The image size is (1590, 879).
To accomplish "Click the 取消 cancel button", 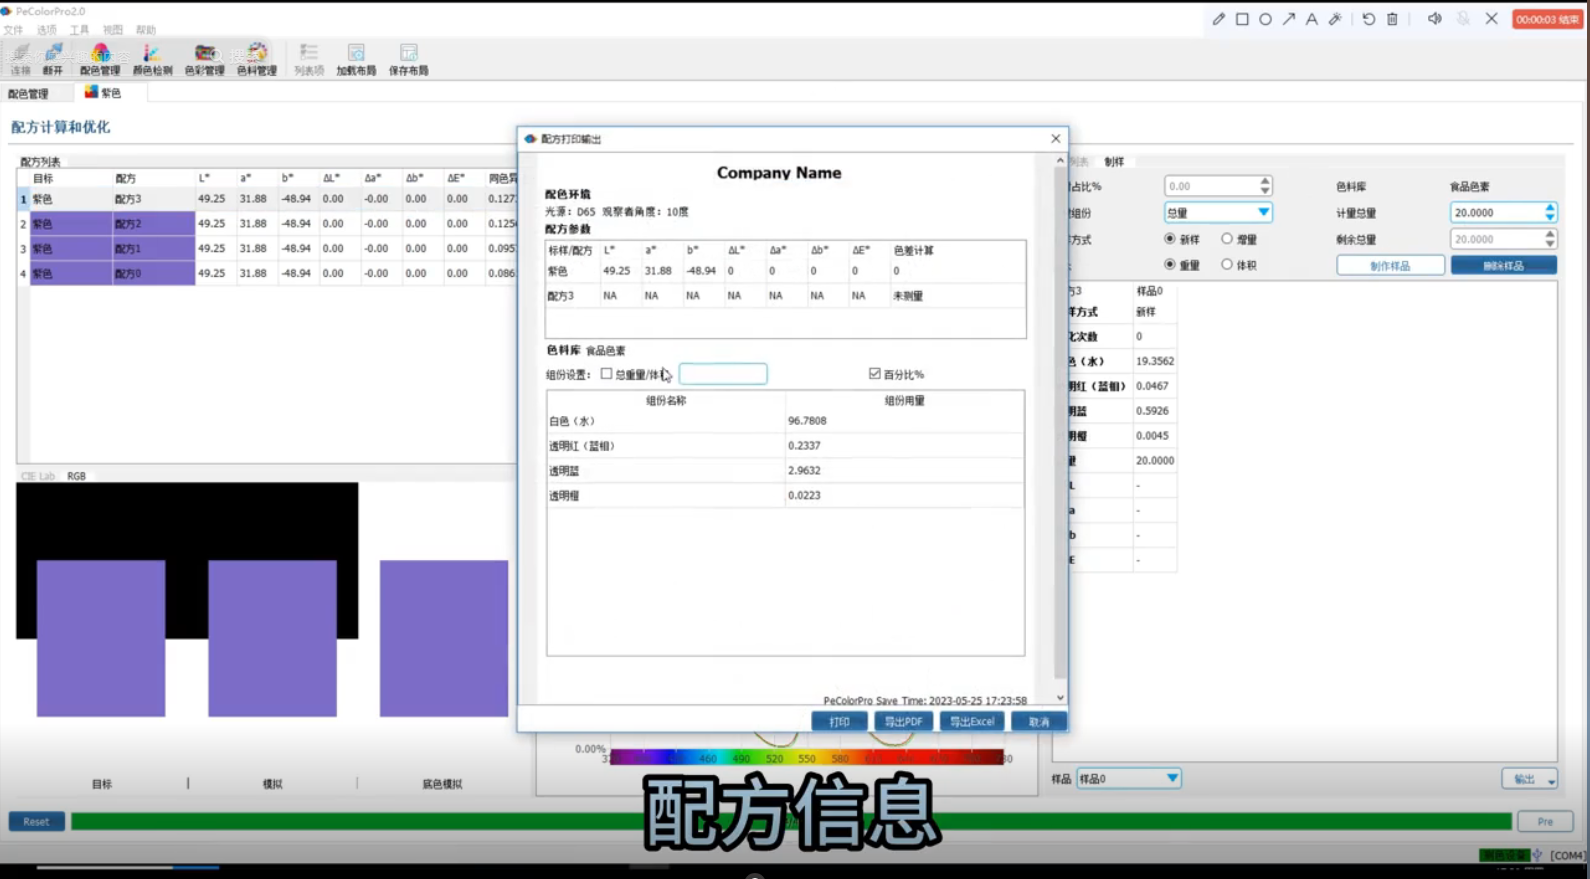I will tap(1039, 722).
